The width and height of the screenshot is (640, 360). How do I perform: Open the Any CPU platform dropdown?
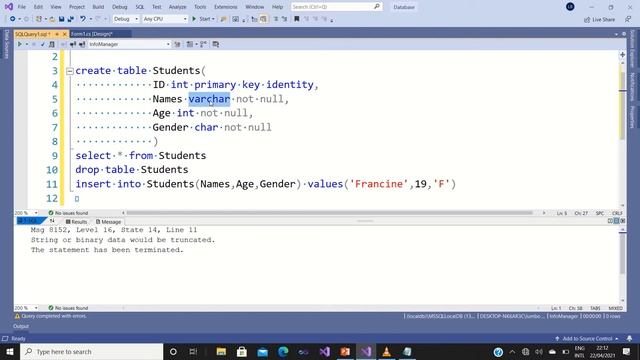165,19
